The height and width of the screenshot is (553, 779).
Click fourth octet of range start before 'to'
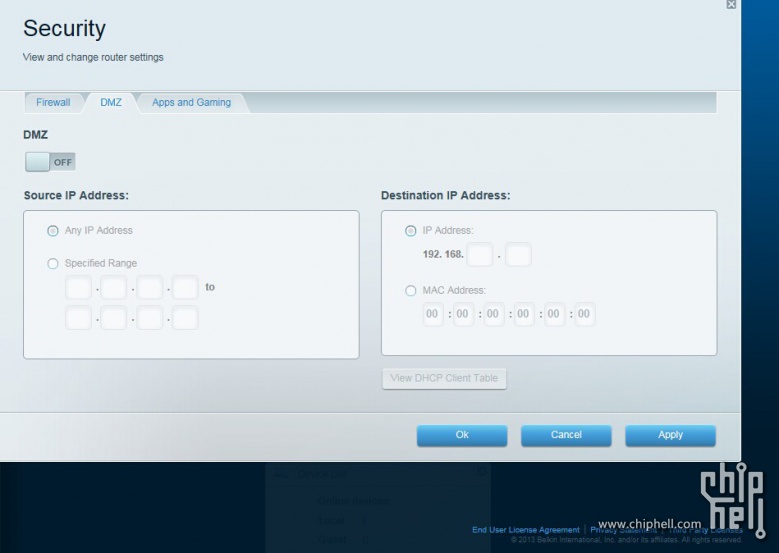[x=185, y=287]
